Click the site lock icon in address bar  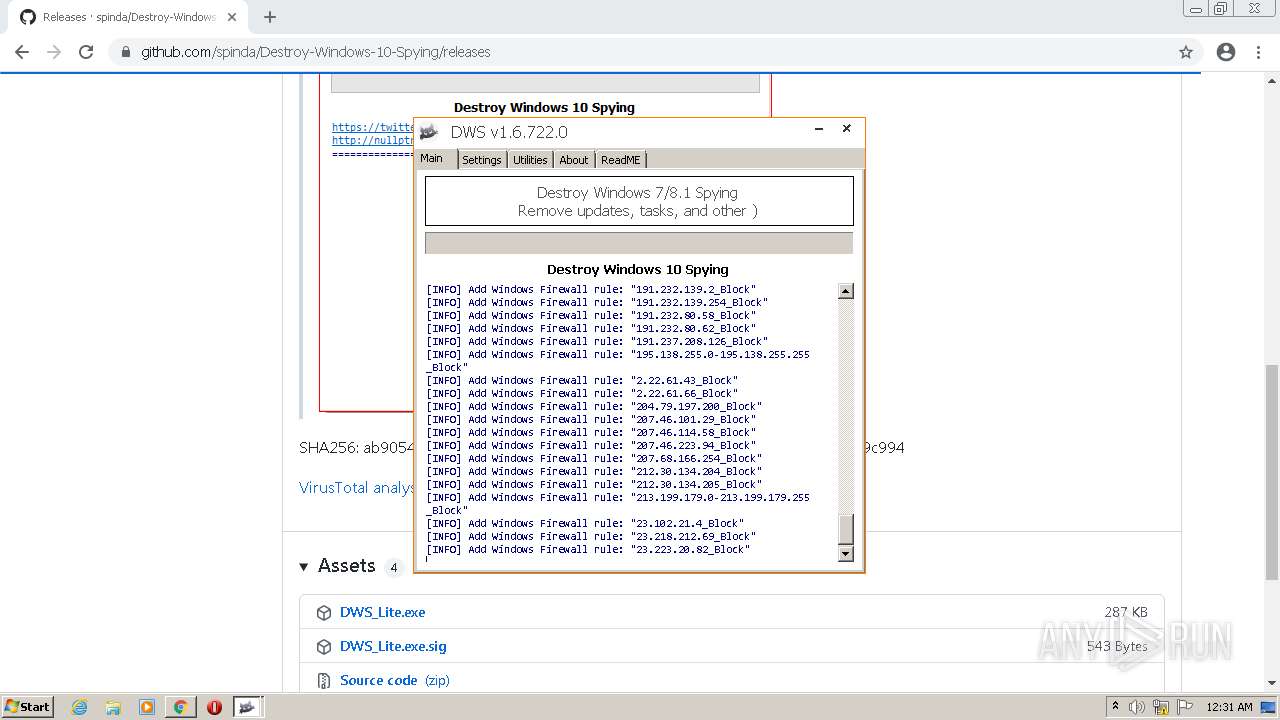[126, 52]
